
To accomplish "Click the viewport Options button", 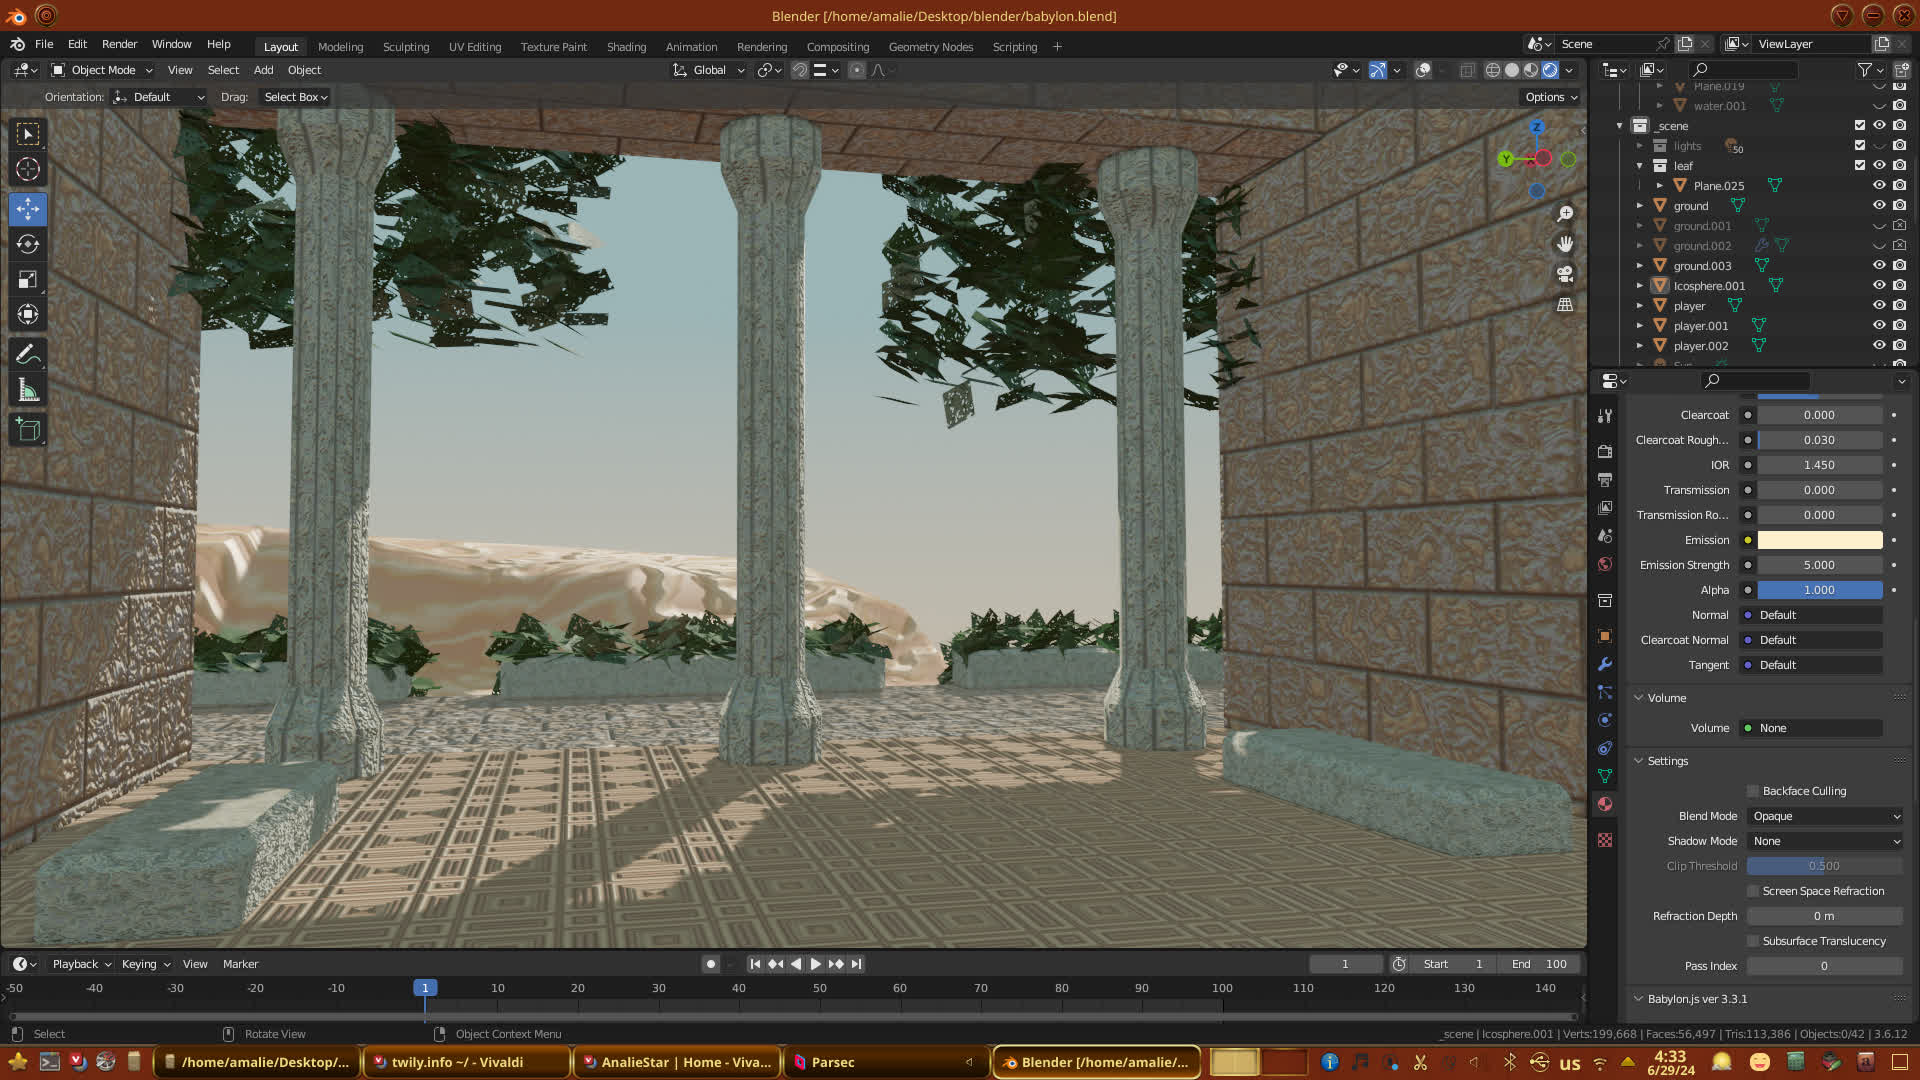I will (x=1551, y=97).
